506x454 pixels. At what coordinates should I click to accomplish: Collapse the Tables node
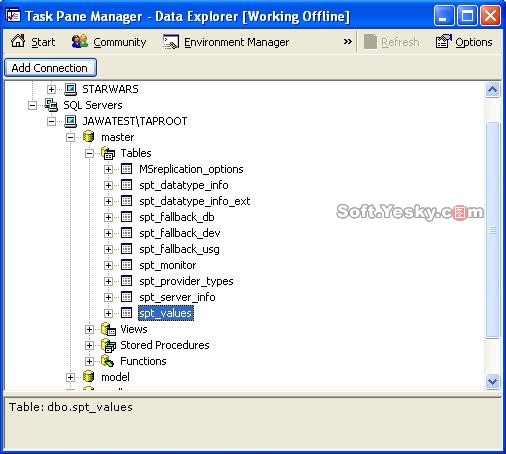[89, 154]
